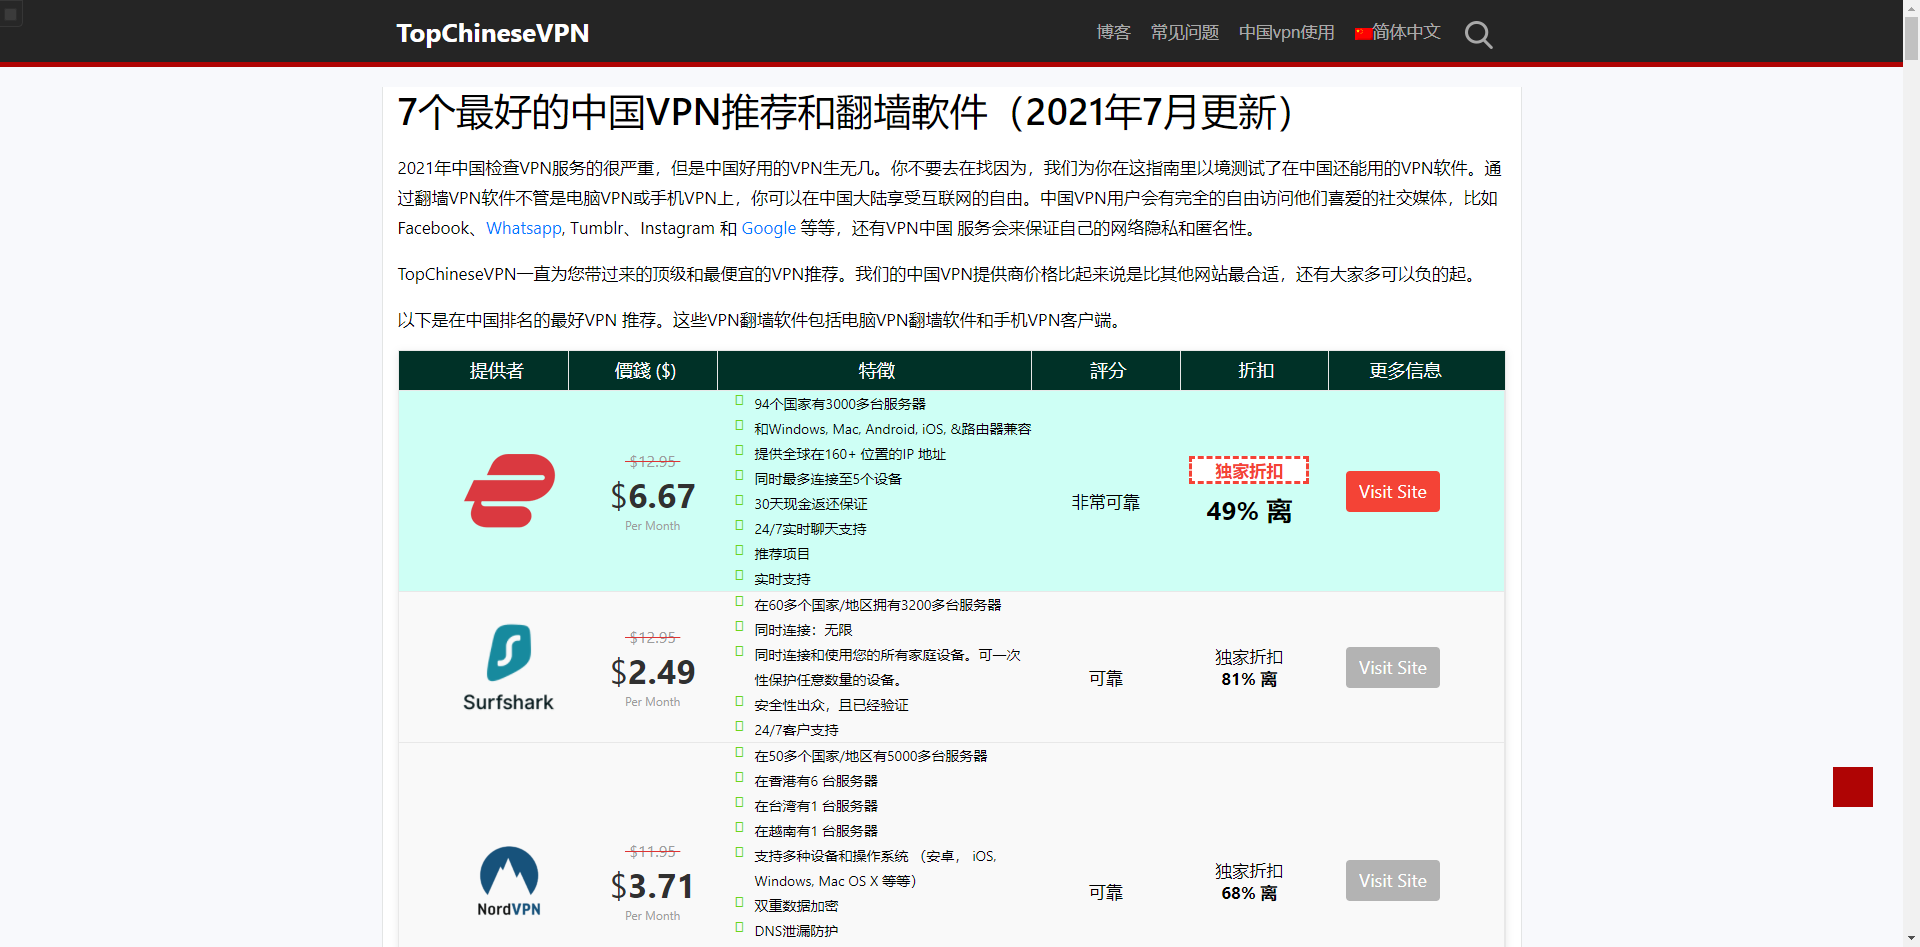Image resolution: width=1920 pixels, height=947 pixels.
Task: Open the search magnifier icon
Action: [1478, 35]
